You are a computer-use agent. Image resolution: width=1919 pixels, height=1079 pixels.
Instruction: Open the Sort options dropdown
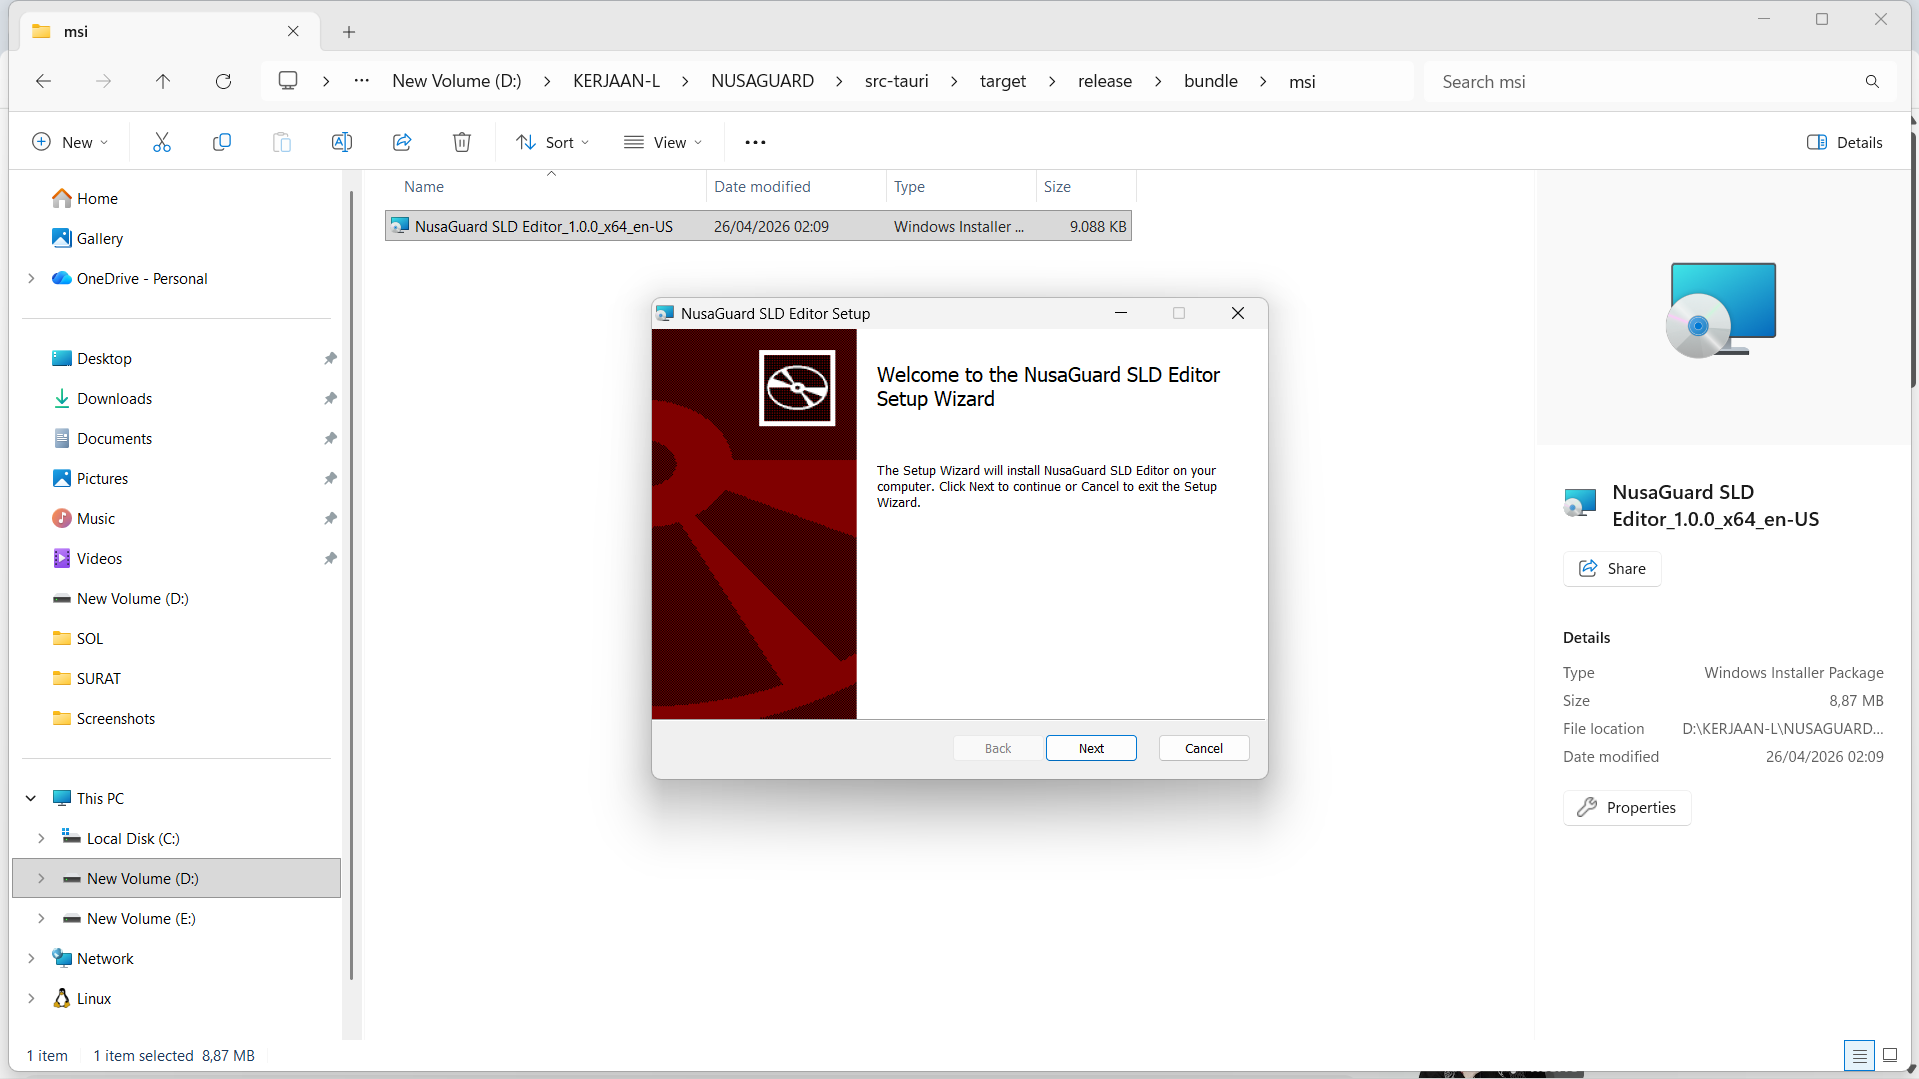tap(552, 142)
